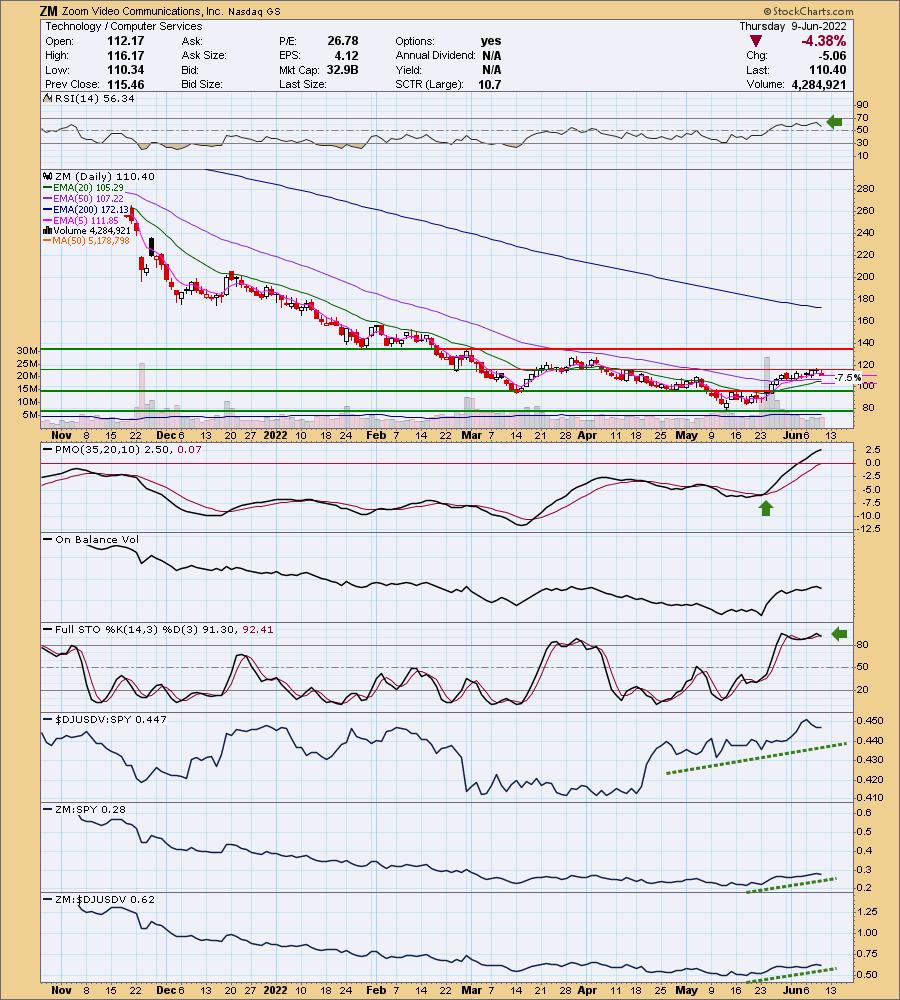Click the Prev Close value 115.46
Image resolution: width=900 pixels, height=1000 pixels.
pyautogui.click(x=125, y=84)
